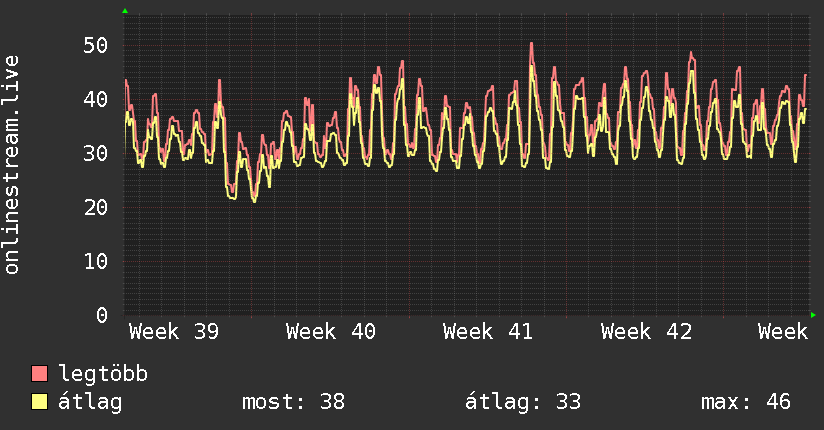Image resolution: width=824 pixels, height=430 pixels.
Task: Click the y-axis value 10
Action: coord(96,261)
